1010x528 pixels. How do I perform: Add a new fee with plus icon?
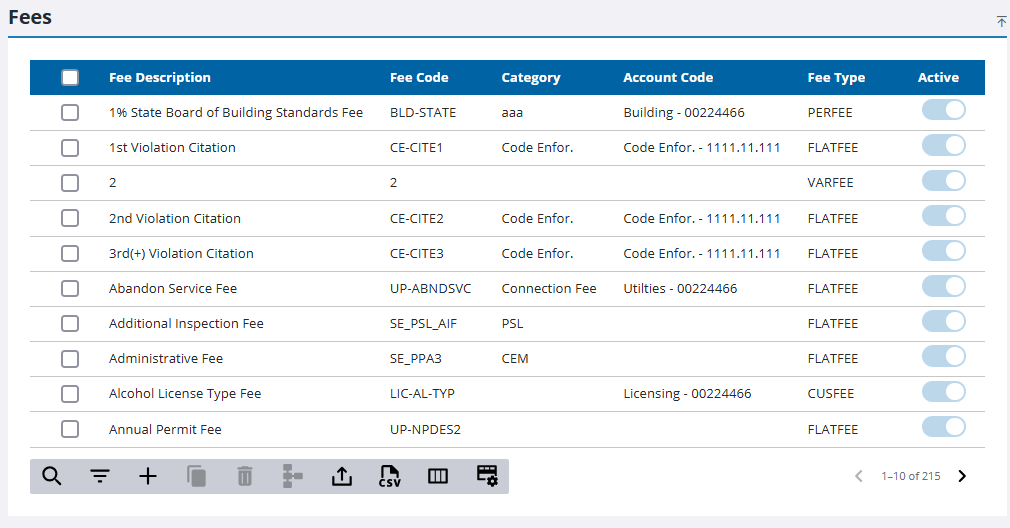point(148,477)
